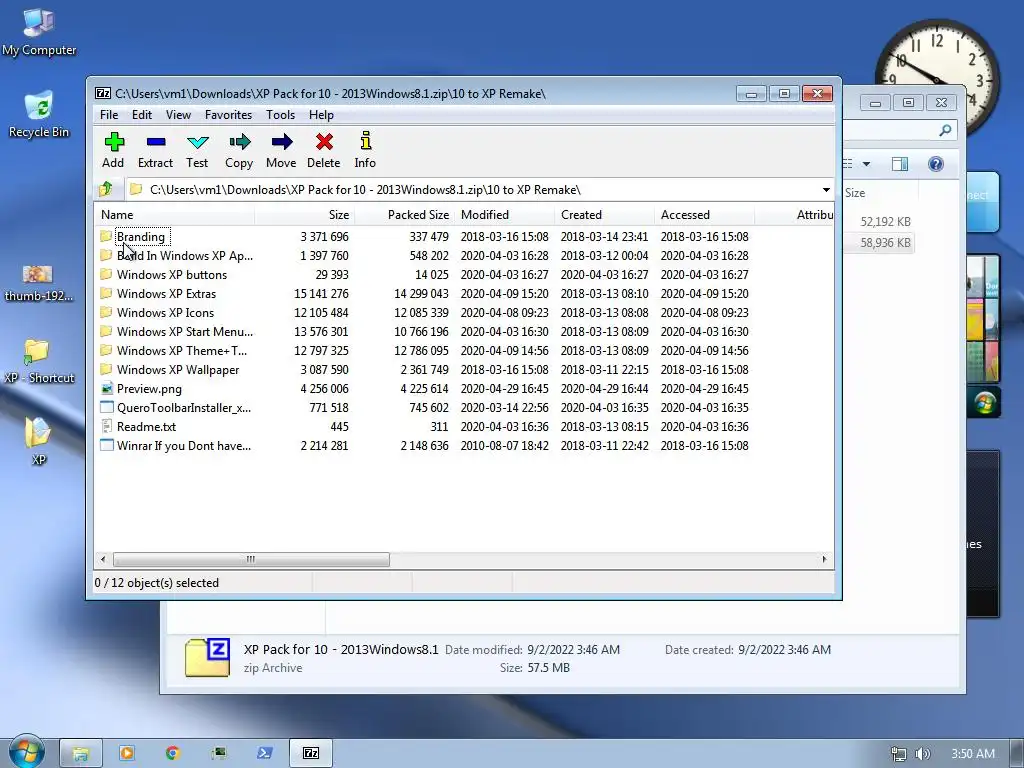Click the Move toolbar icon

pyautogui.click(x=281, y=142)
